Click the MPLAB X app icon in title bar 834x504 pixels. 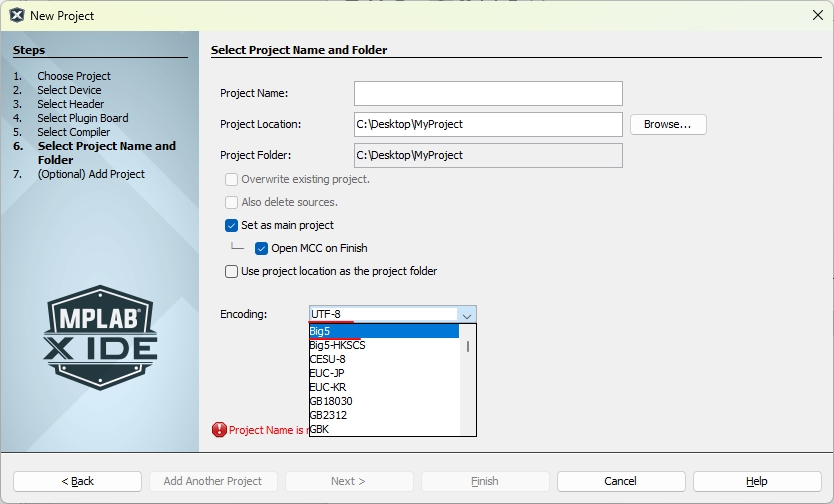(17, 15)
